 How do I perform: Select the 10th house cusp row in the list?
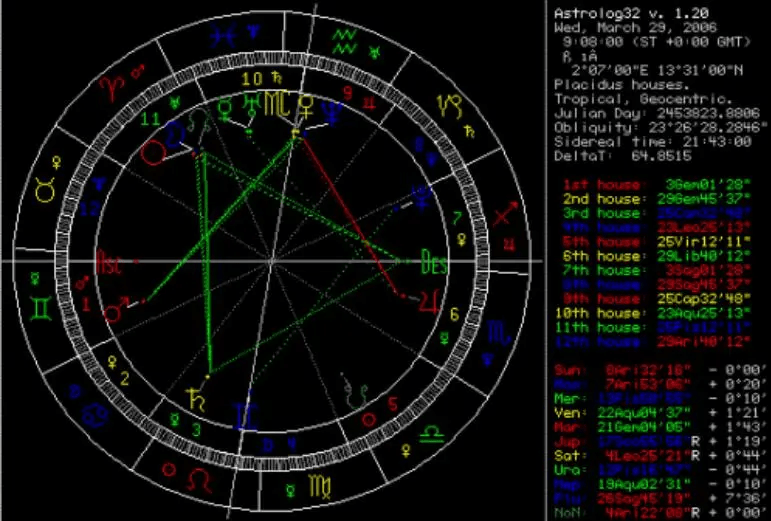coord(653,313)
